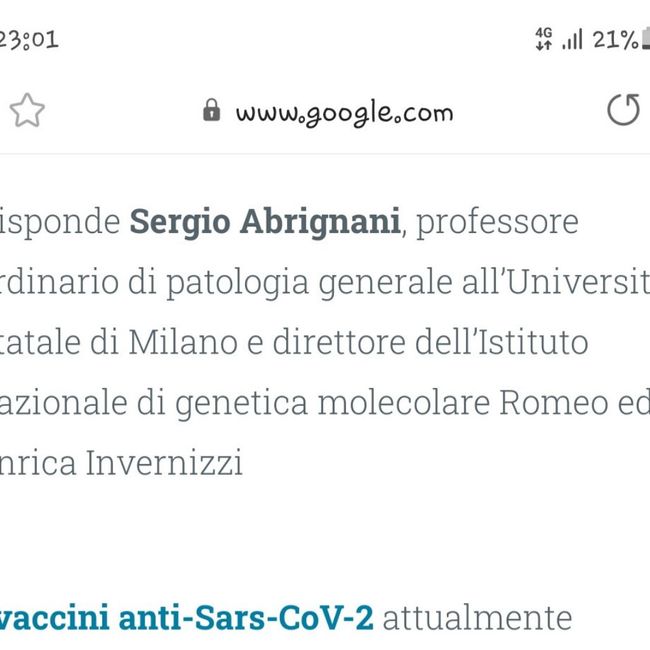Tap the signal strength bars icon
Viewport: 650px width, 650px height.
(x=572, y=40)
